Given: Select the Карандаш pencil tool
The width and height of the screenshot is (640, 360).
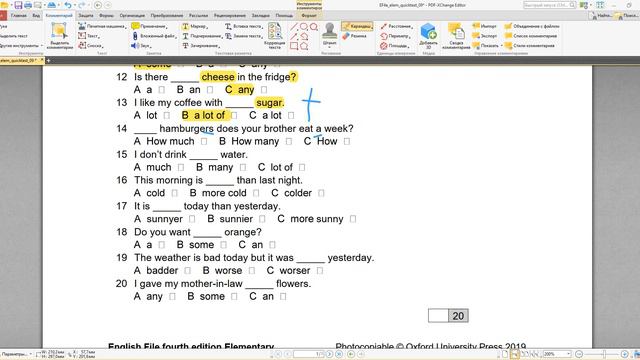Looking at the screenshot, I should pyautogui.click(x=357, y=26).
